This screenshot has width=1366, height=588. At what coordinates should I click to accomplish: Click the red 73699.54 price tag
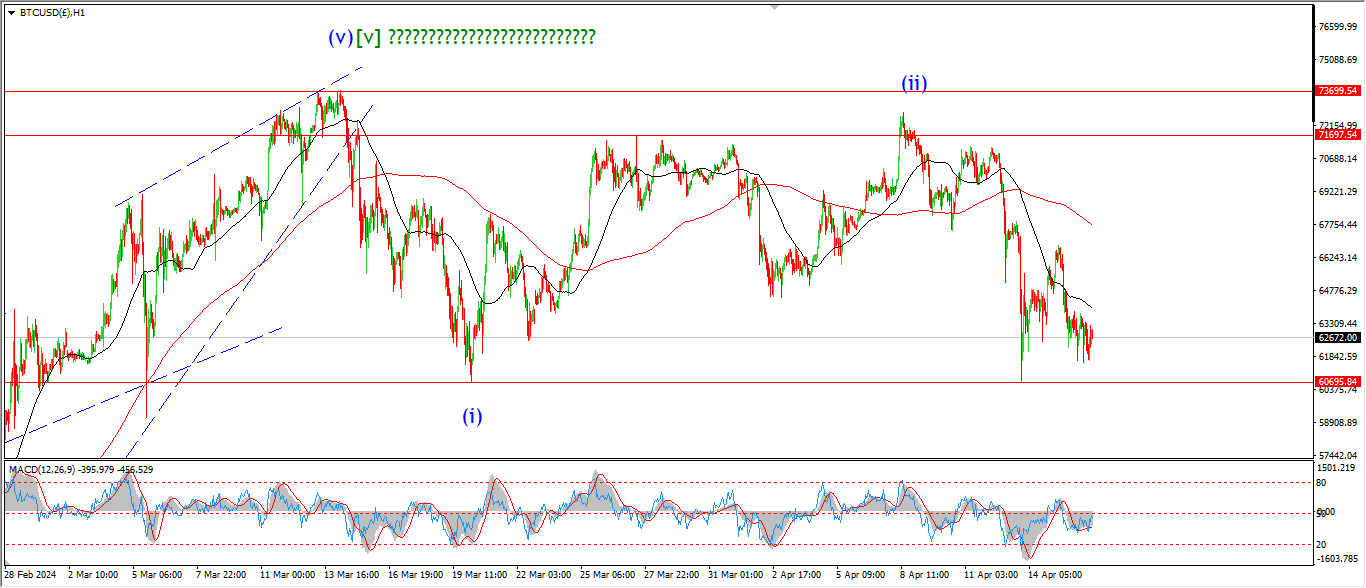[1337, 91]
